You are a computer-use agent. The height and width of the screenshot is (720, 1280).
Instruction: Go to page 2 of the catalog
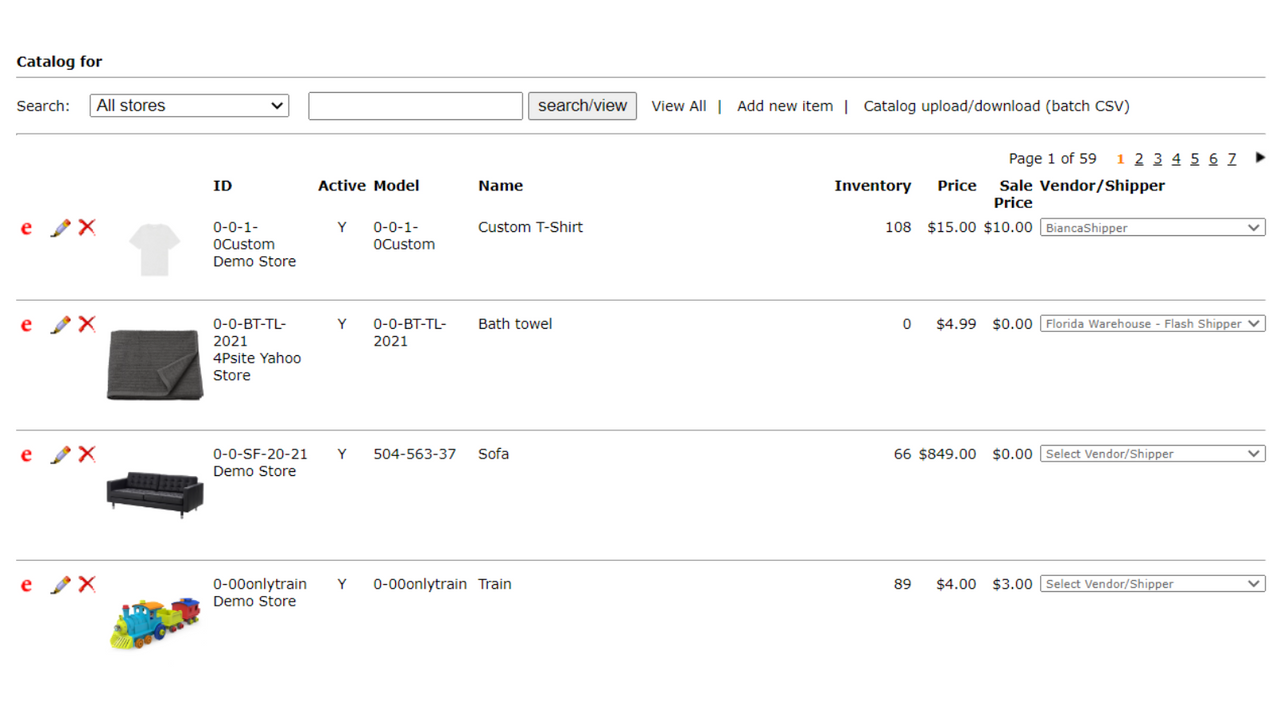1138,157
